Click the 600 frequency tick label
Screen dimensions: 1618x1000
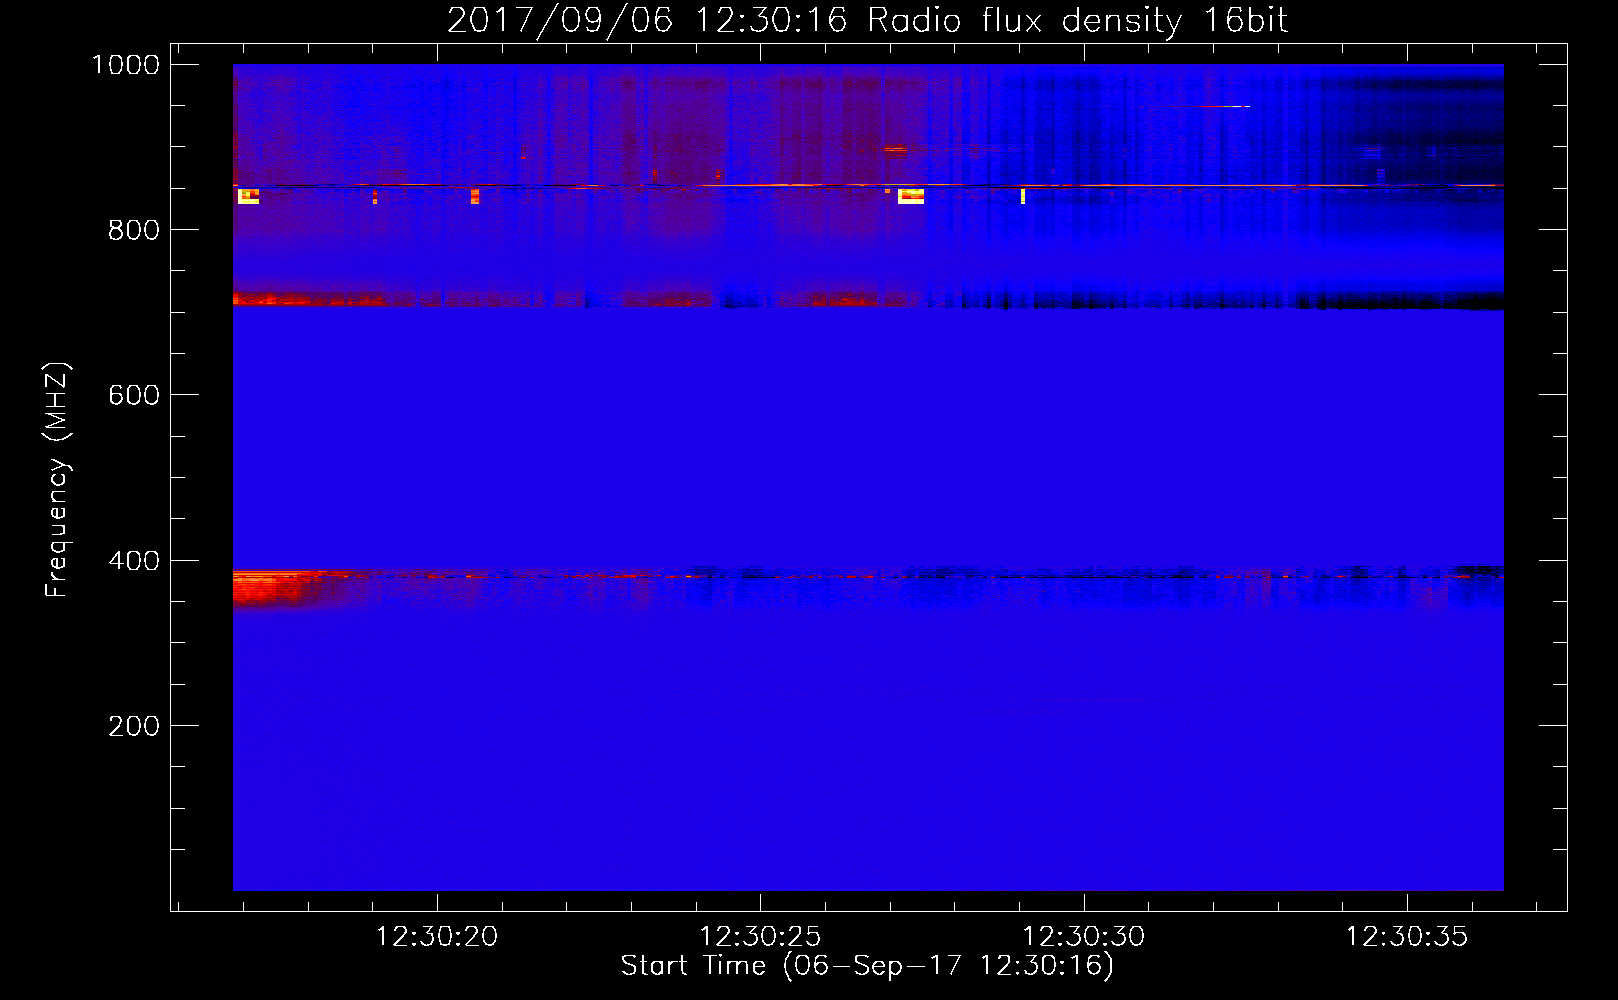(134, 395)
